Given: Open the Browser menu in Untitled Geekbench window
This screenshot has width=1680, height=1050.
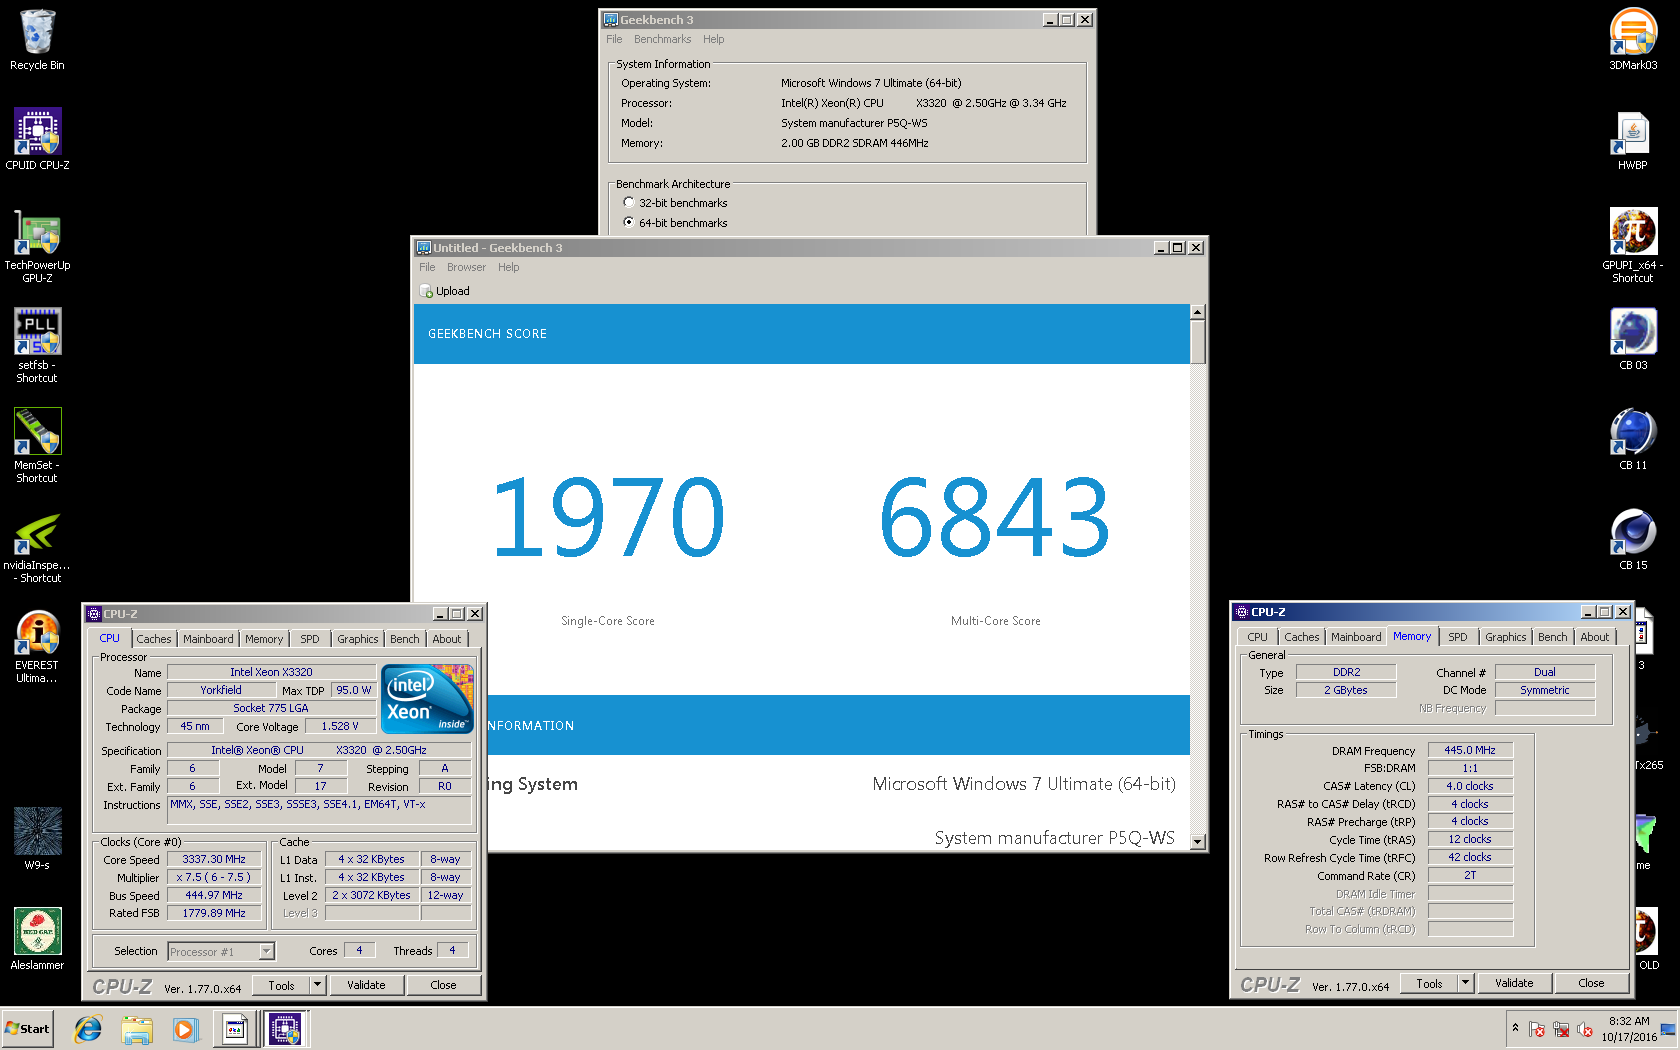Looking at the screenshot, I should 466,267.
